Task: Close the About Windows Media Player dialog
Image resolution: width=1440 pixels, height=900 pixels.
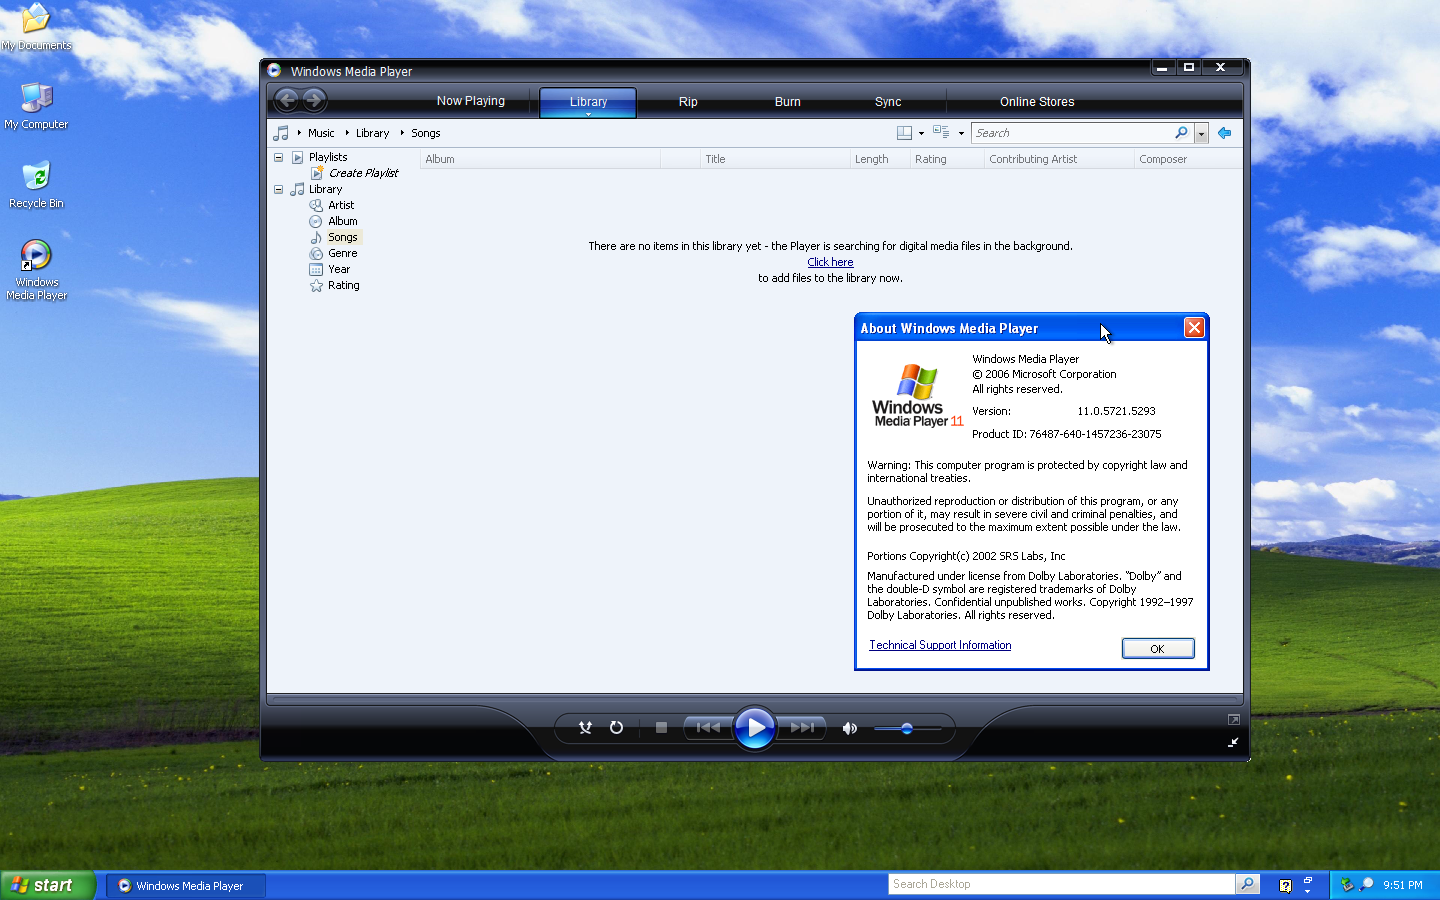Action: pyautogui.click(x=1194, y=328)
